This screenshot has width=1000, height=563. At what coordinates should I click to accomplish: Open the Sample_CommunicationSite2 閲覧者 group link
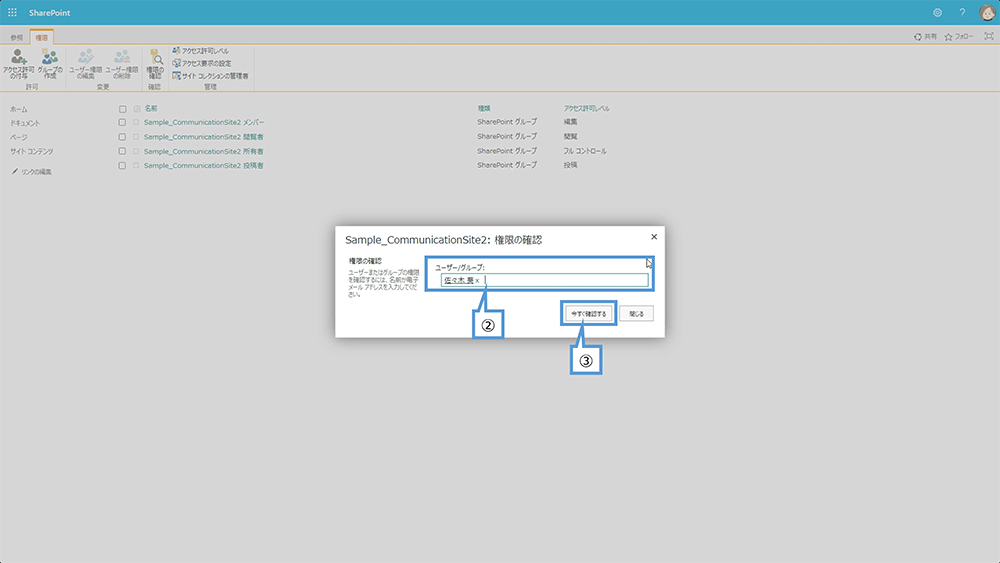pyautogui.click(x=203, y=136)
